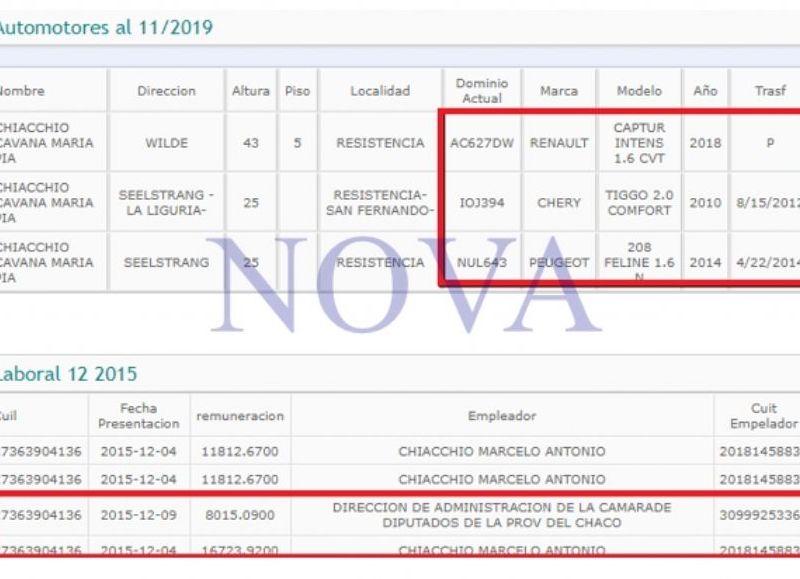Image resolution: width=800 pixels, height=579 pixels.
Task: Select the Modelo column header
Action: 639,91
